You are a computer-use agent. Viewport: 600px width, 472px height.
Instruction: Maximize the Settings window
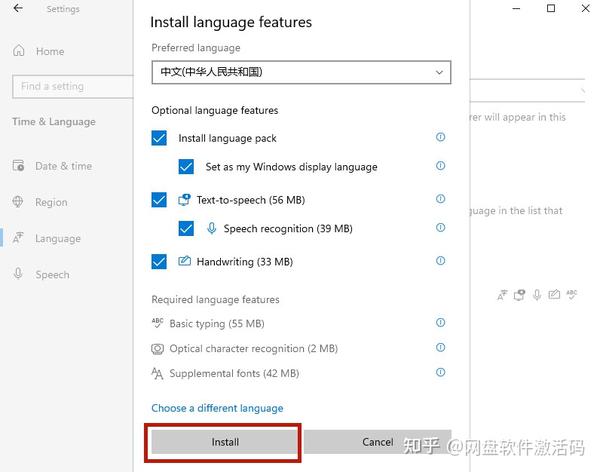point(551,8)
